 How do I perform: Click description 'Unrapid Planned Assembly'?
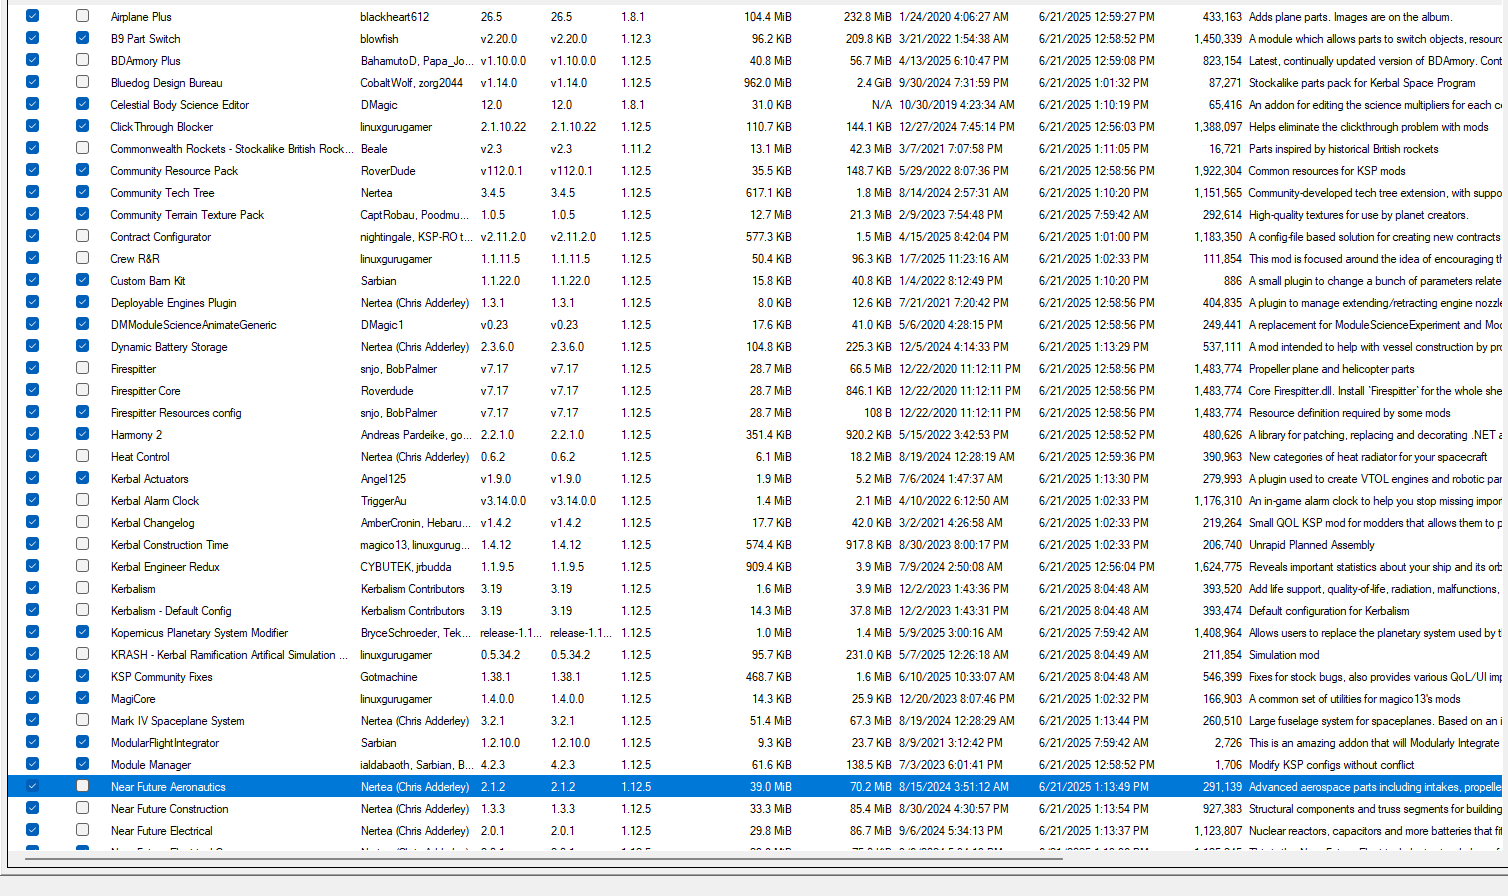[x=1312, y=545]
